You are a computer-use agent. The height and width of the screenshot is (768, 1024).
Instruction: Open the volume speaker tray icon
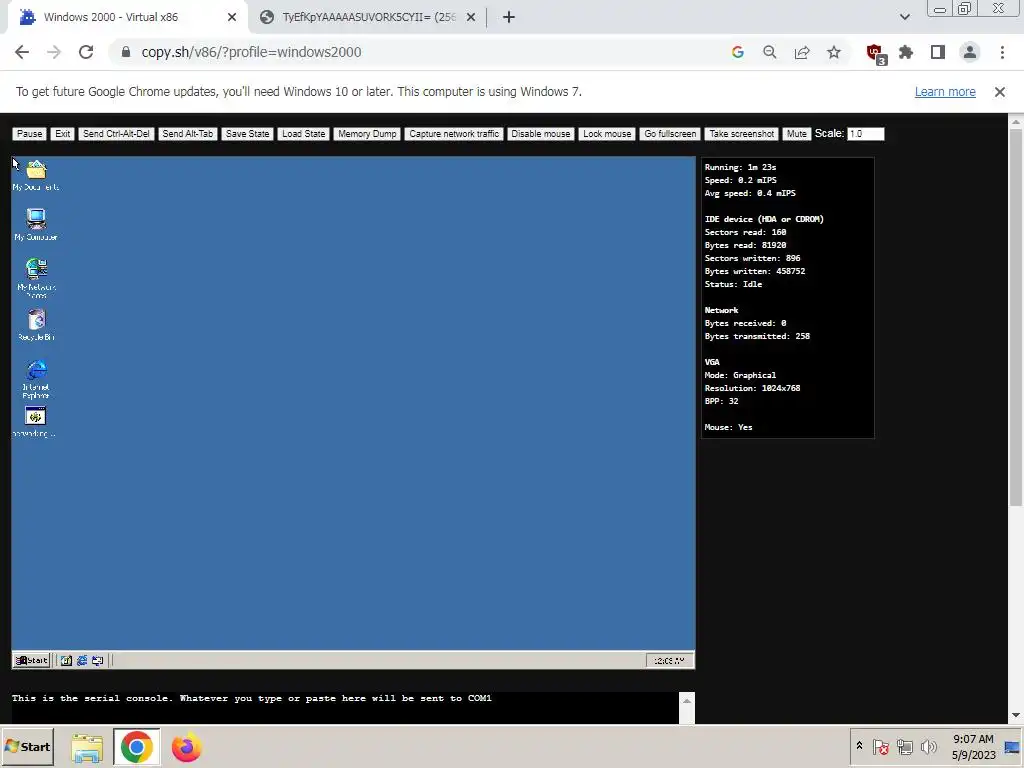pyautogui.click(x=928, y=746)
